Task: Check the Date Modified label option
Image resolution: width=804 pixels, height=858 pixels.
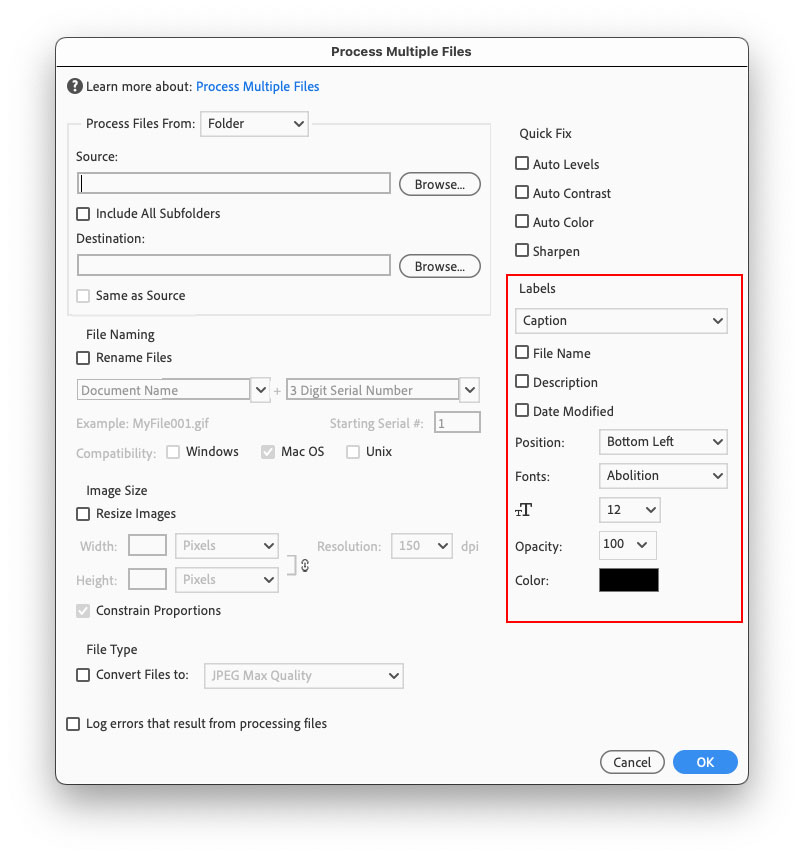Action: point(521,410)
